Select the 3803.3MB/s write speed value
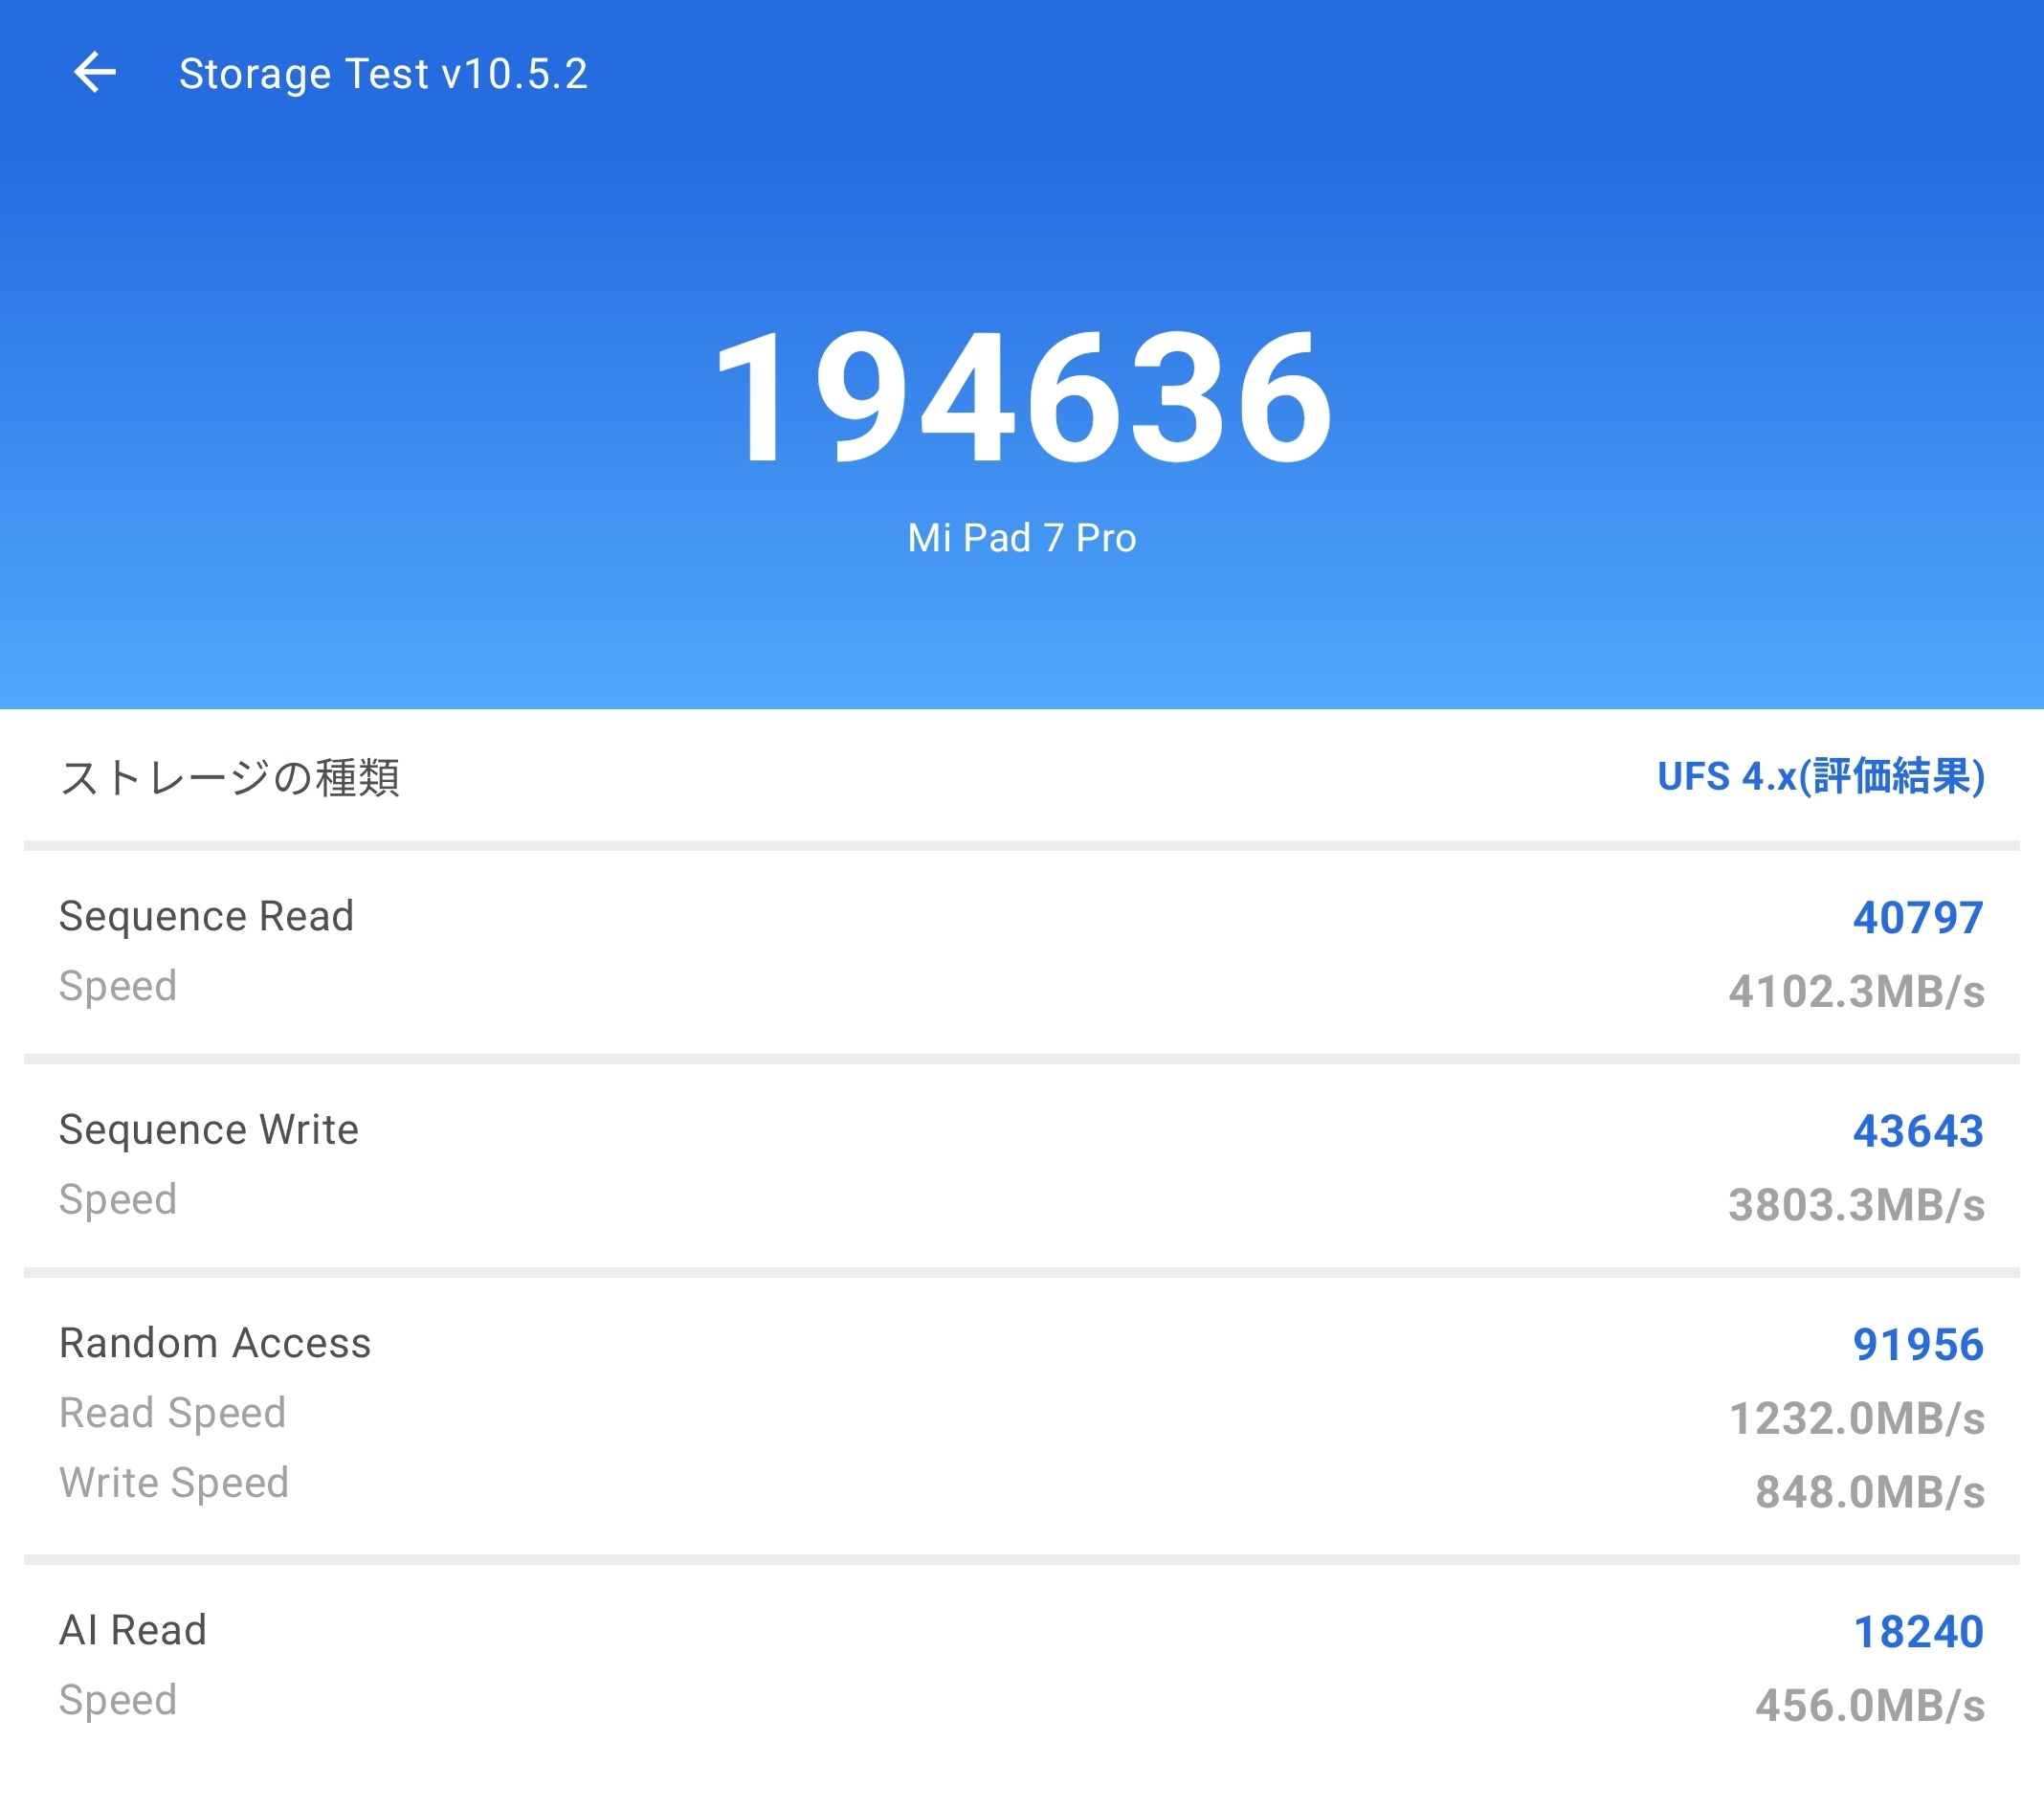2044x1809 pixels. tap(1857, 1205)
